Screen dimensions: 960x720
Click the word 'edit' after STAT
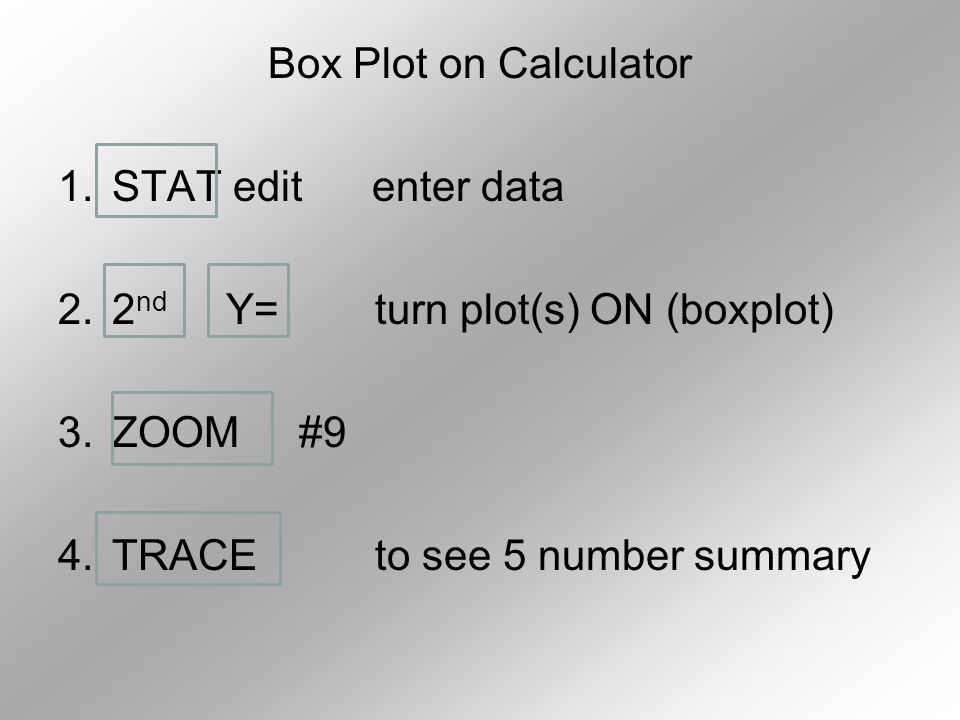tap(268, 186)
